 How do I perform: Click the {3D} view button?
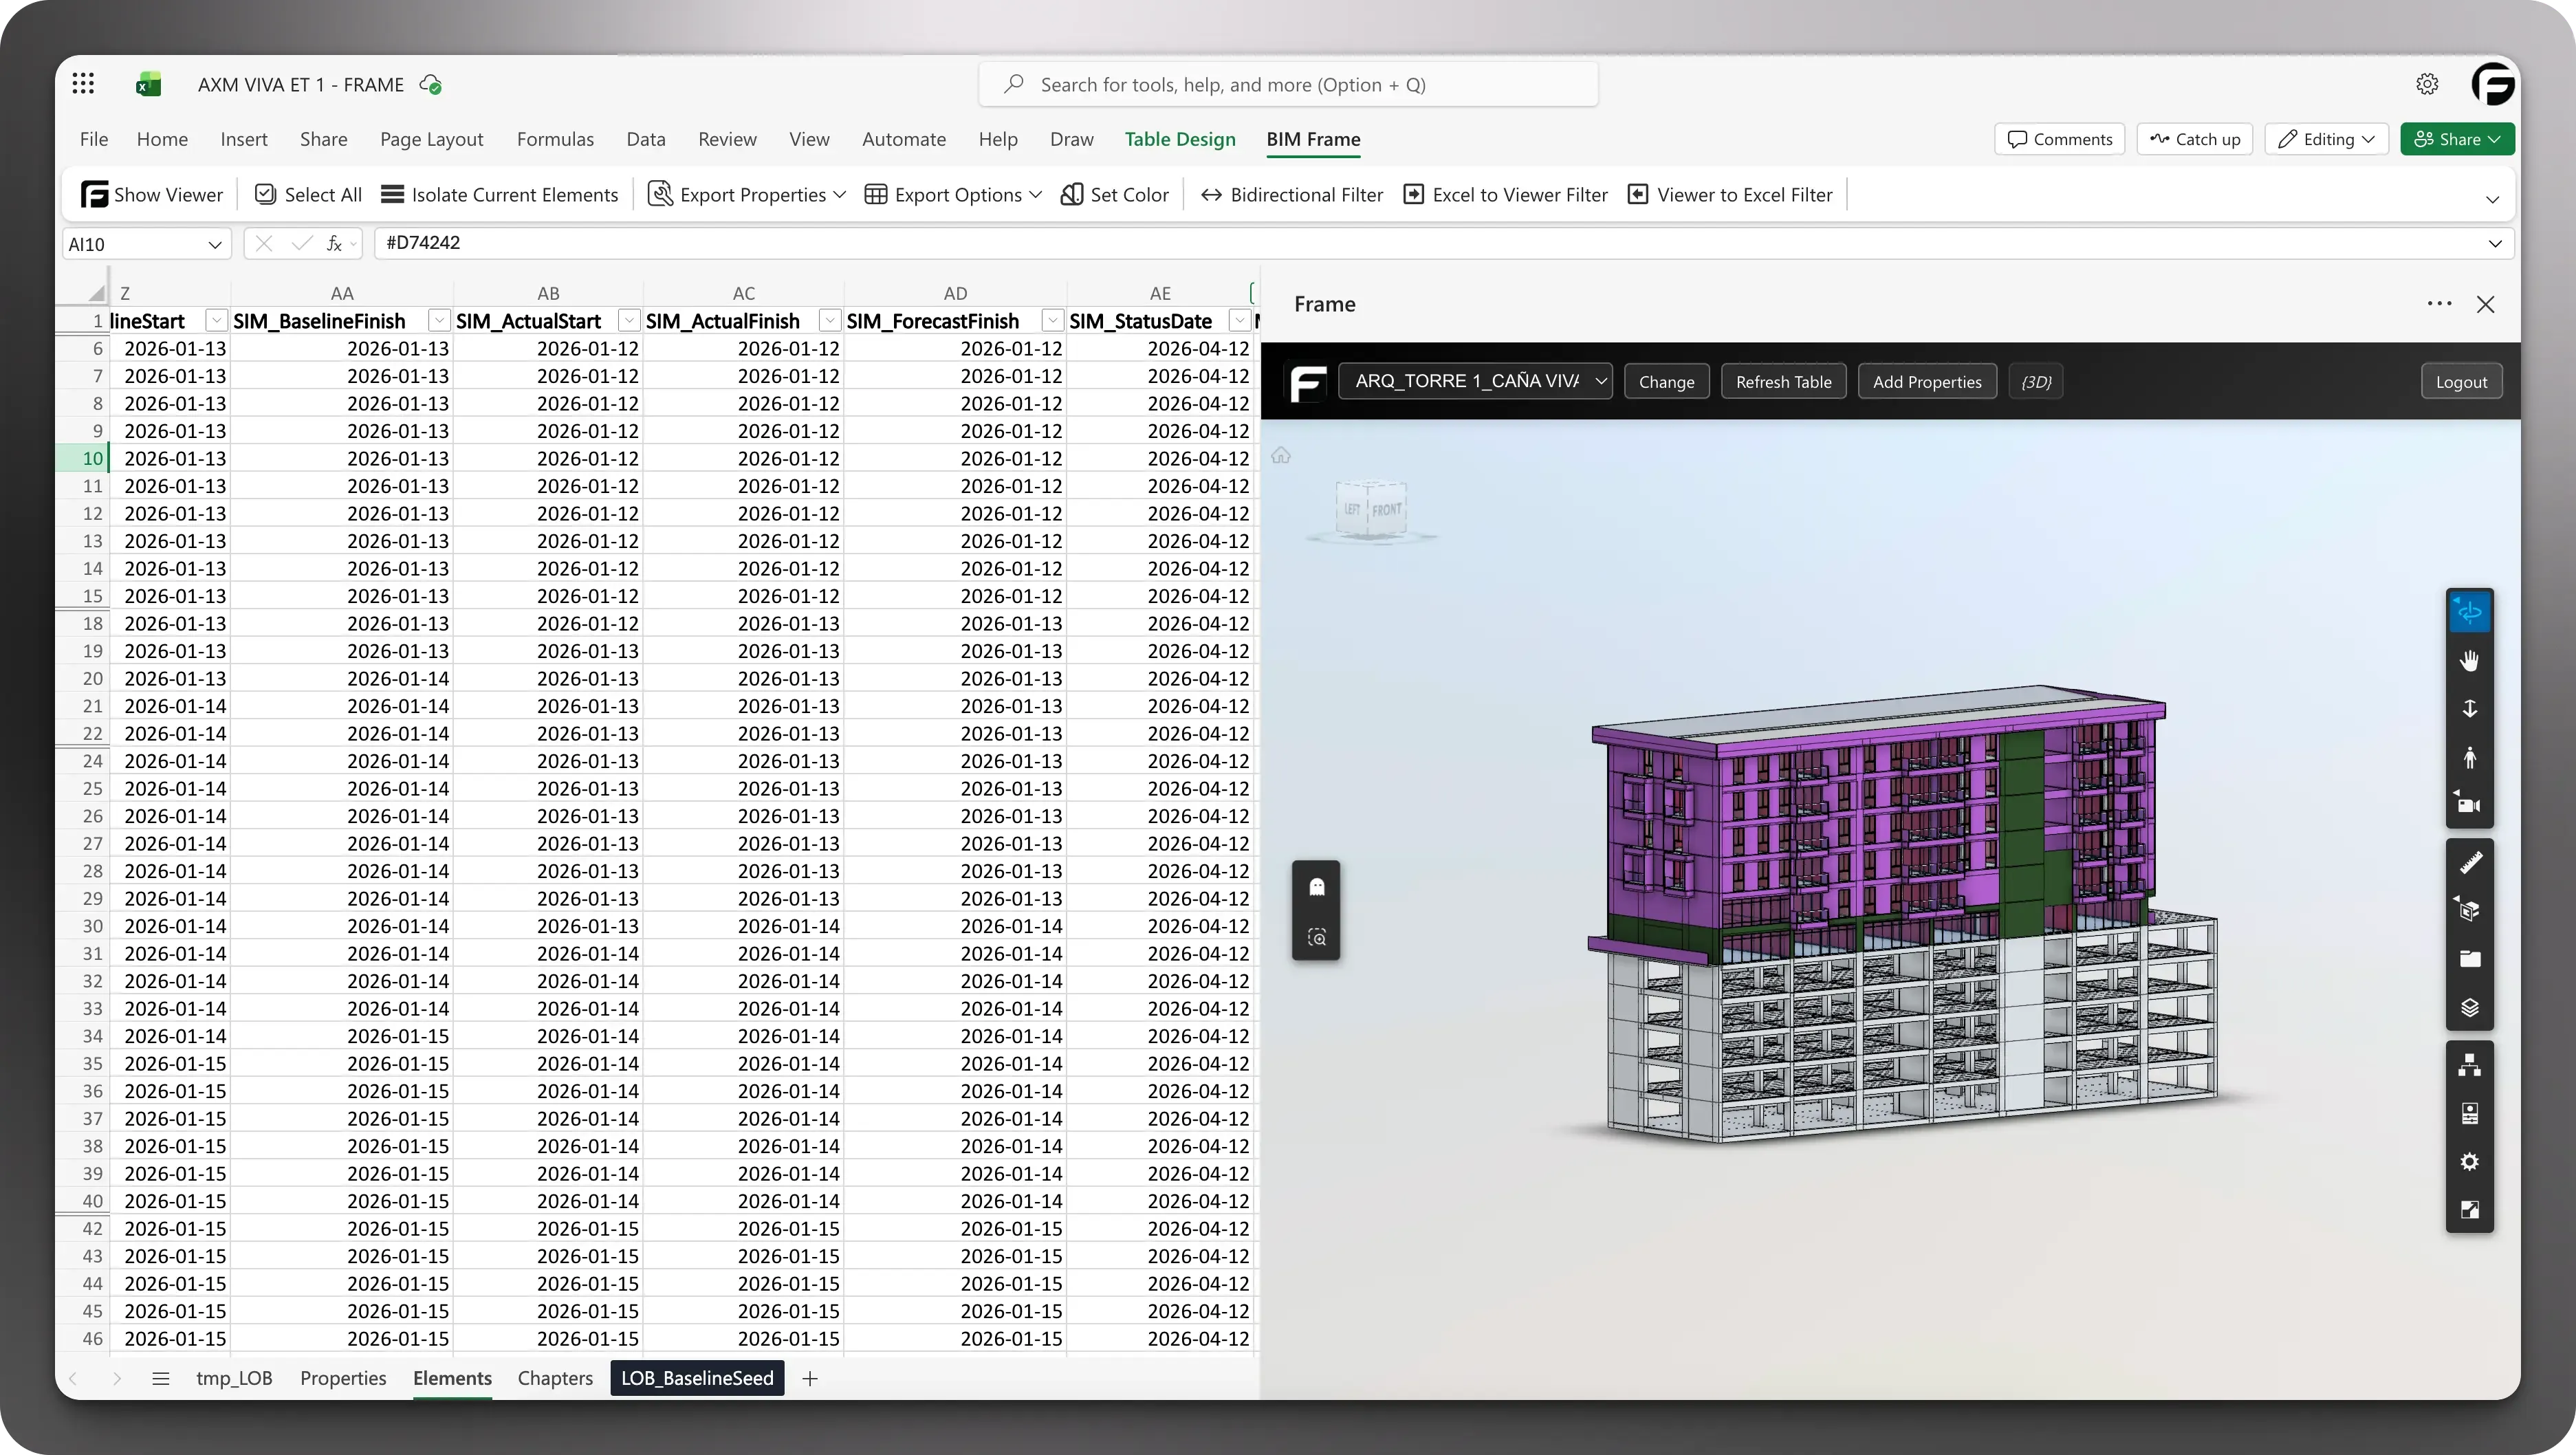(x=2035, y=381)
